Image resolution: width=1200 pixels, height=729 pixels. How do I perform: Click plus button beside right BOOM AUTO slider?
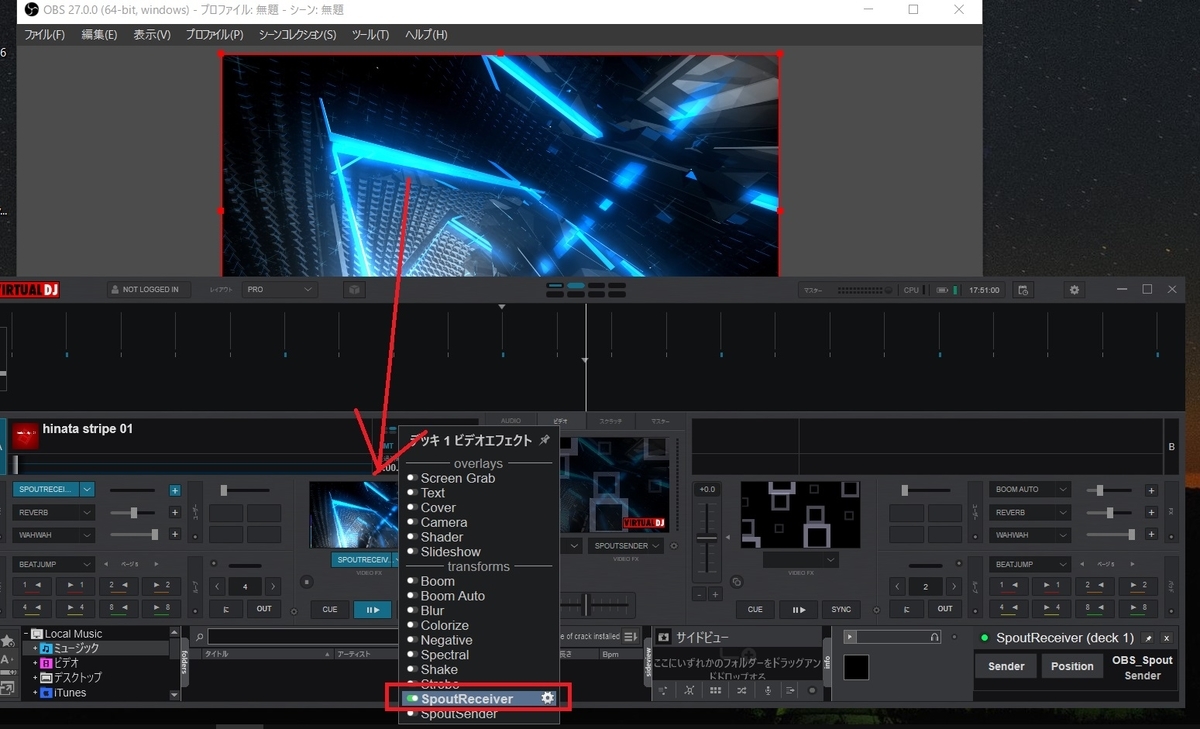[1151, 490]
